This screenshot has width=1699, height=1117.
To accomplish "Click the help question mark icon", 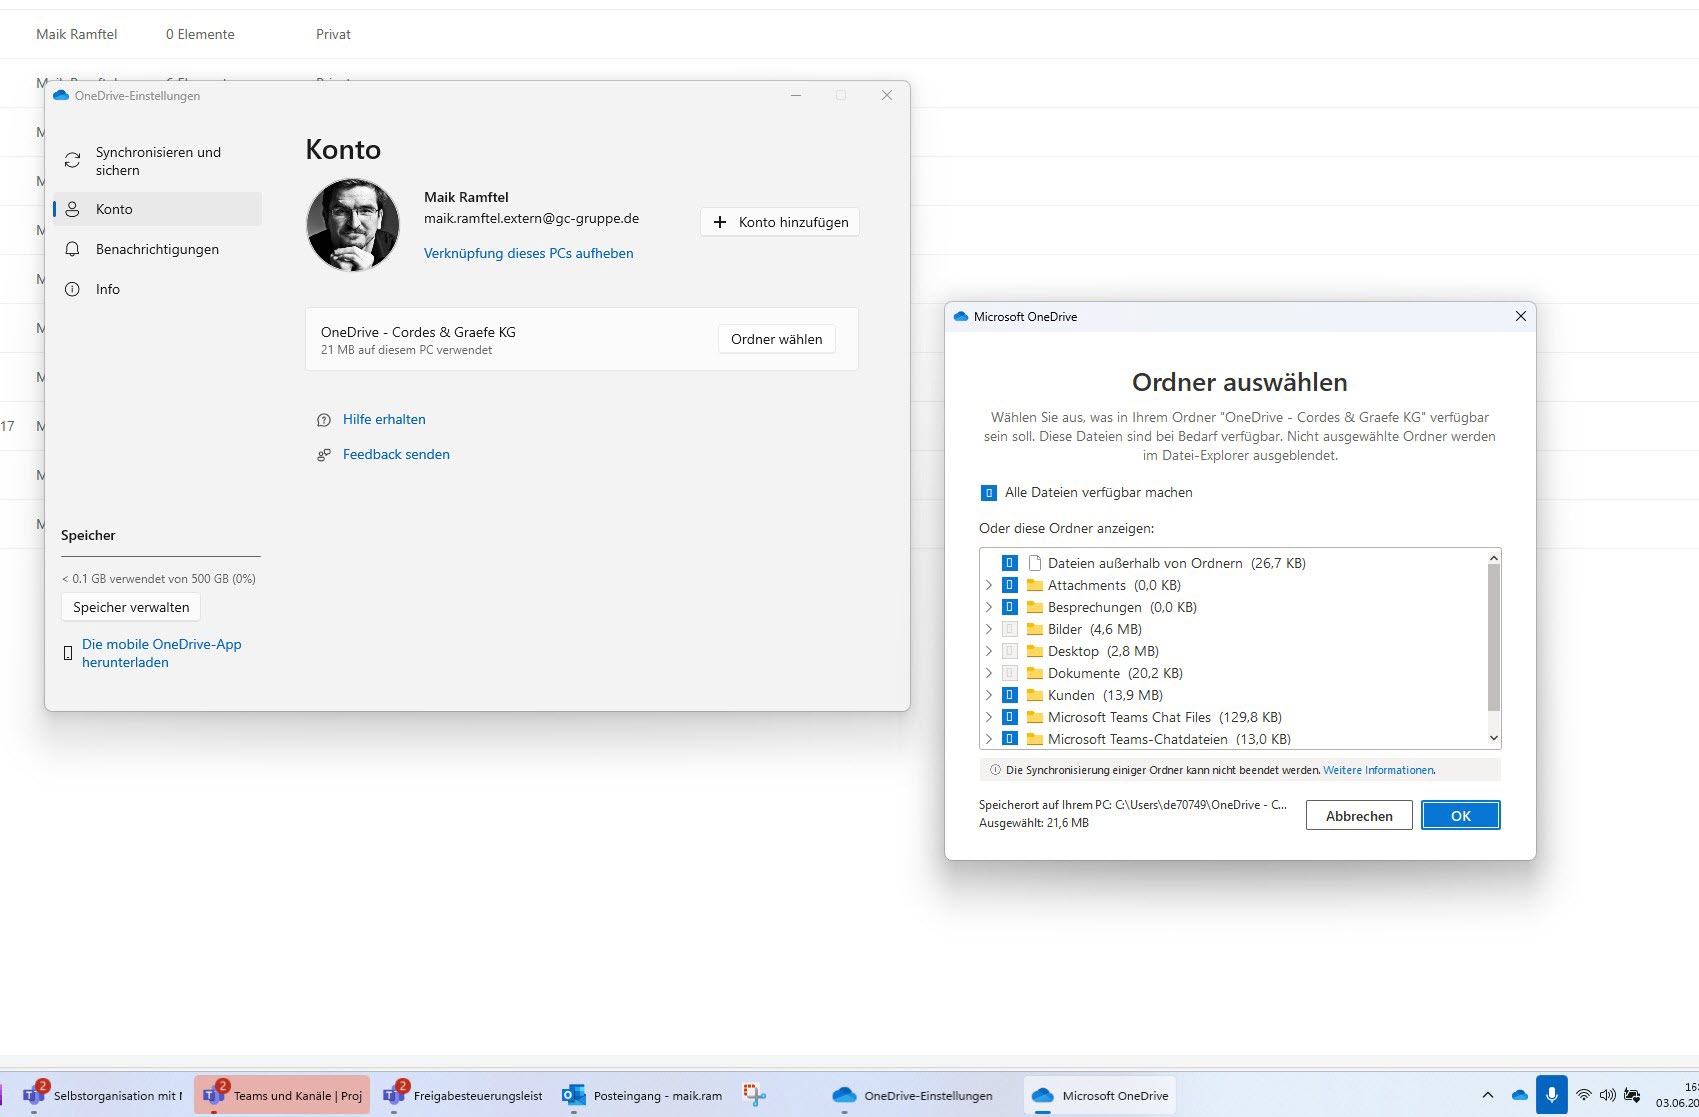I will 323,420.
